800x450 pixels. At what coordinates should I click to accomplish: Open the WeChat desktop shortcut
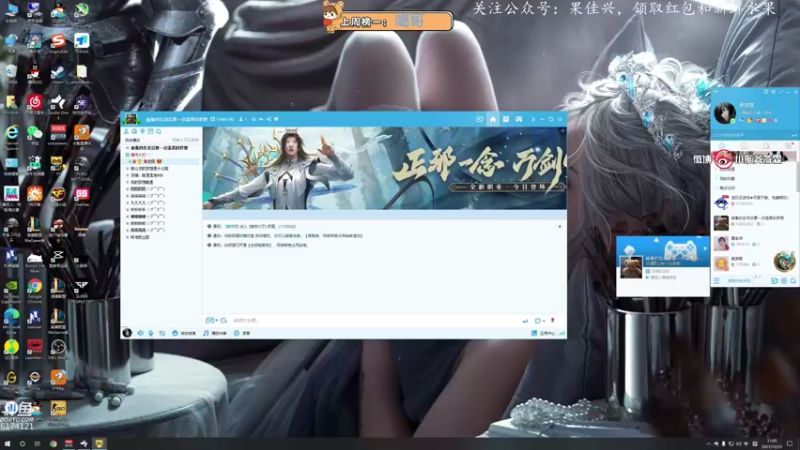click(35, 135)
